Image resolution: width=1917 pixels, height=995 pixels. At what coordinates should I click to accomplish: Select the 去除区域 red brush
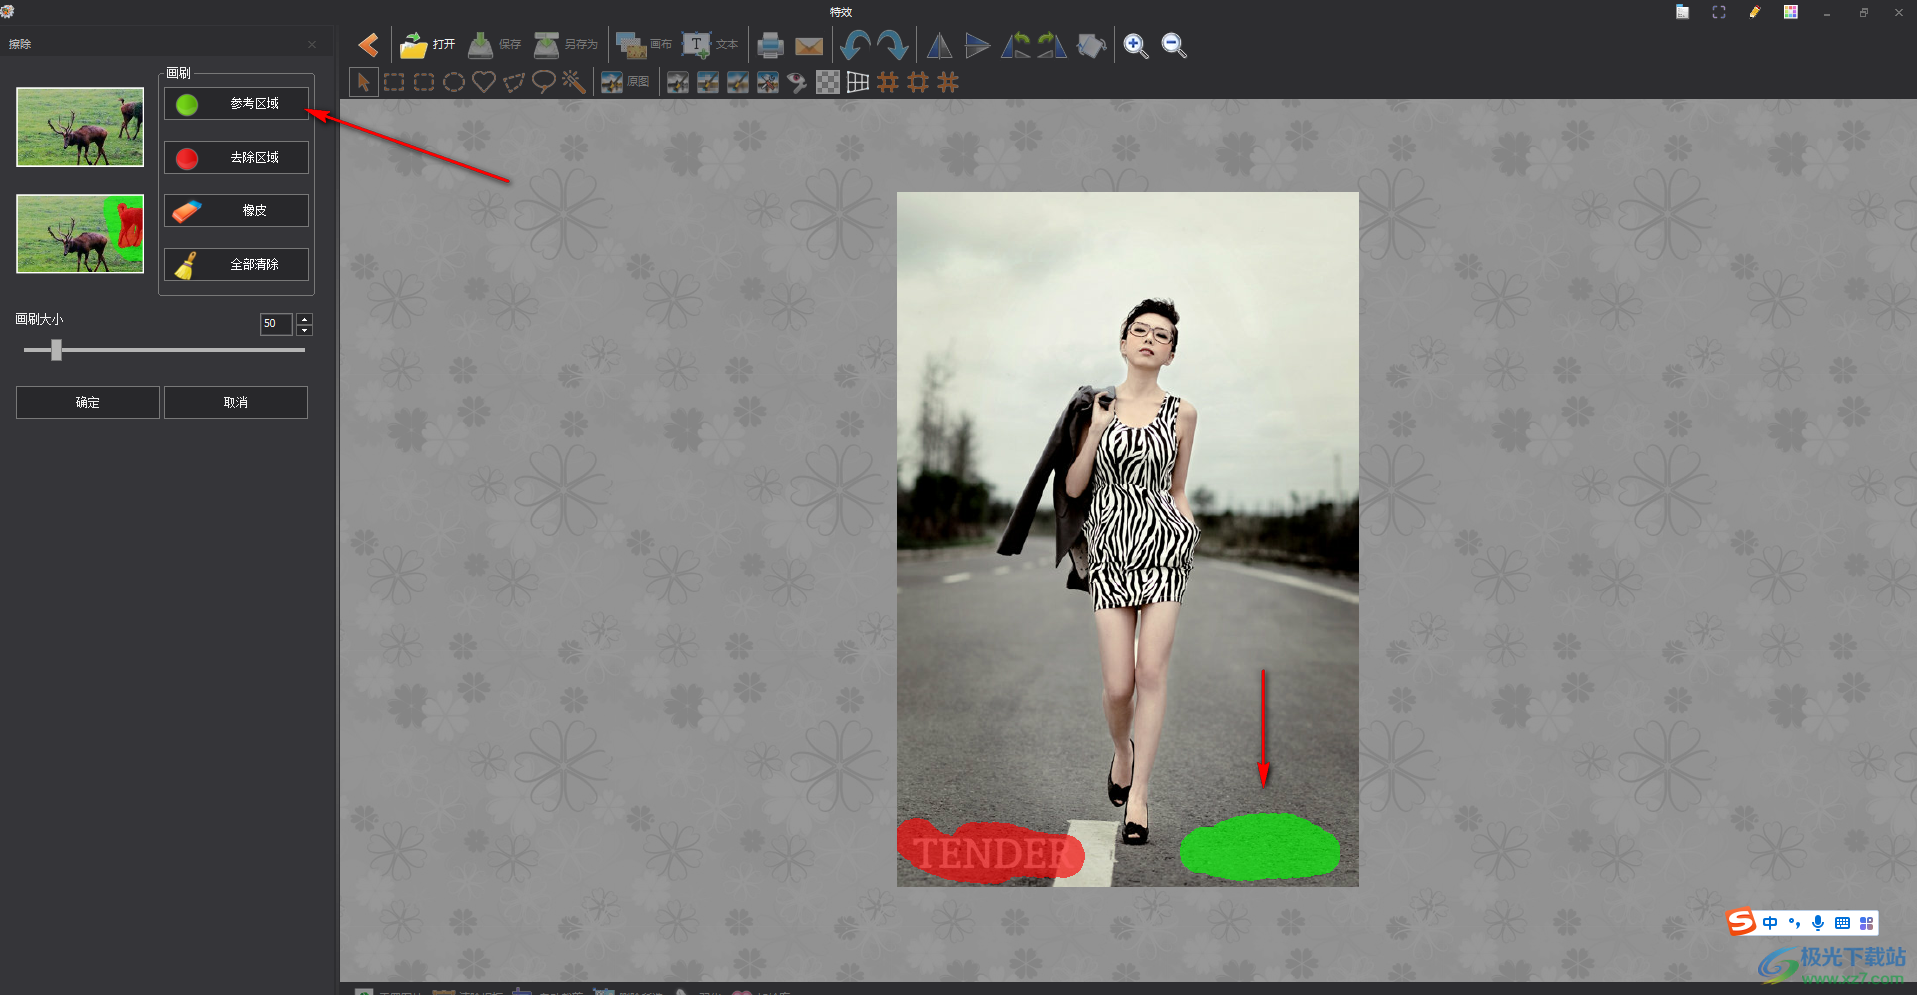tap(236, 158)
